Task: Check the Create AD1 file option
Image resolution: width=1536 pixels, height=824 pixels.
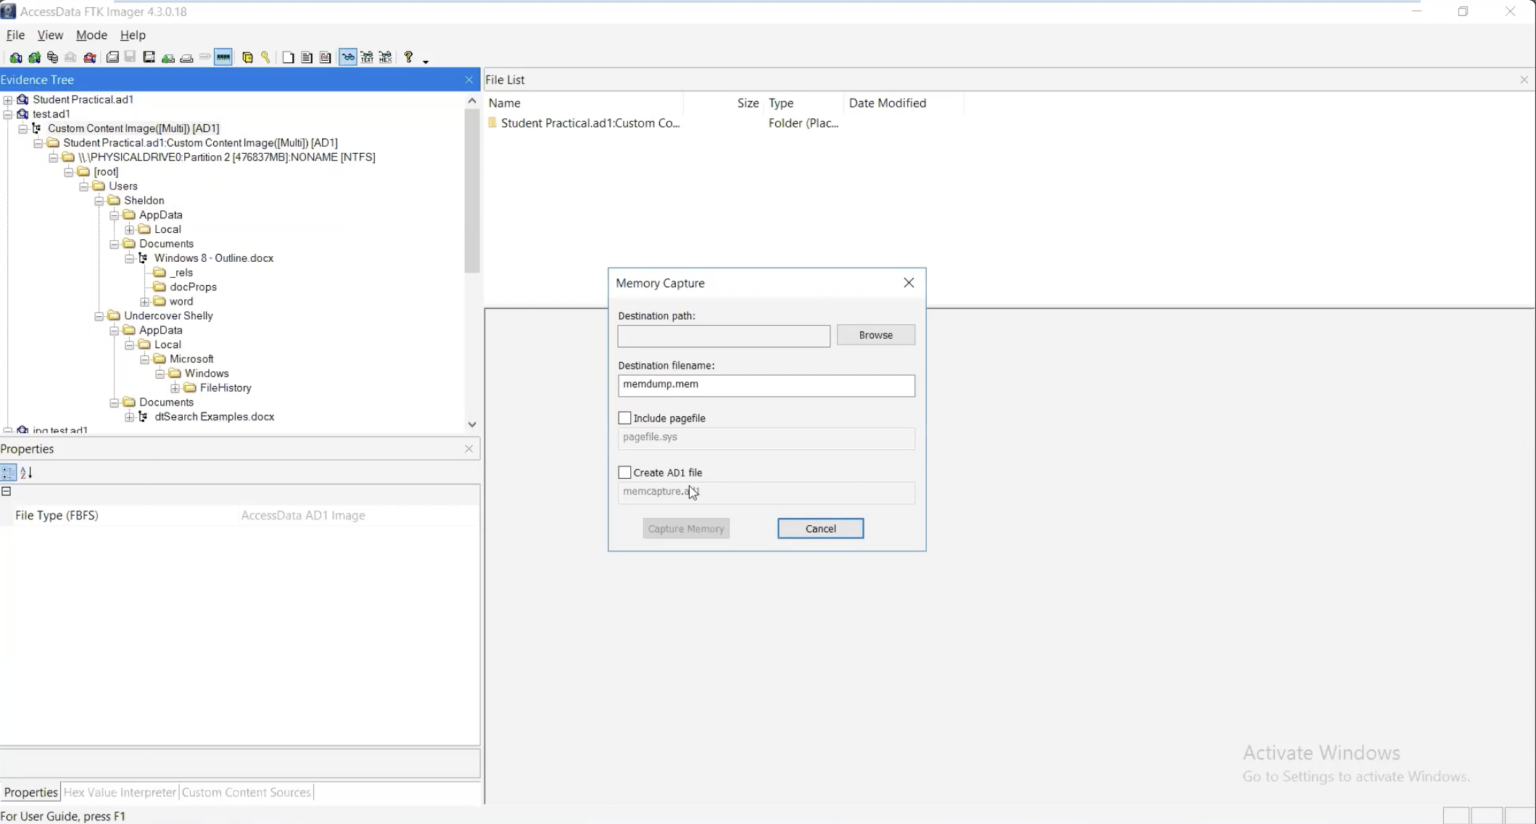Action: (625, 472)
